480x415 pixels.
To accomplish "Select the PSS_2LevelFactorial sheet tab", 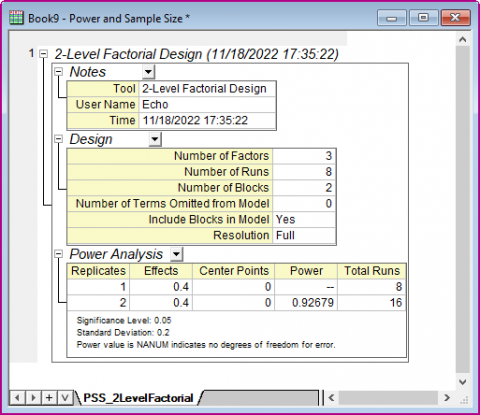I will pos(138,398).
